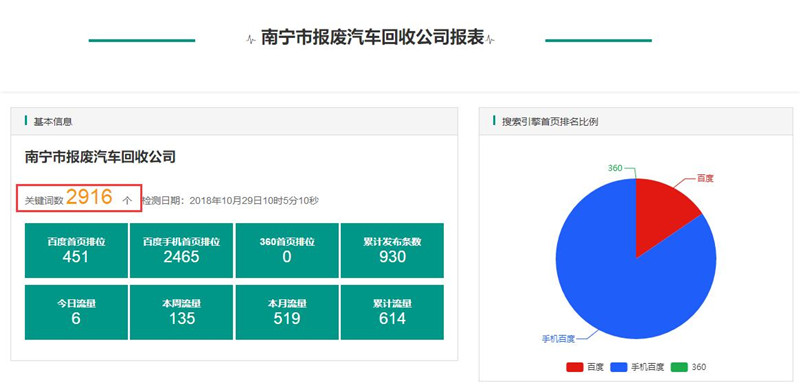The image size is (800, 389).
Task: Select the 360首页排位 0 tile
Action: click(x=287, y=250)
